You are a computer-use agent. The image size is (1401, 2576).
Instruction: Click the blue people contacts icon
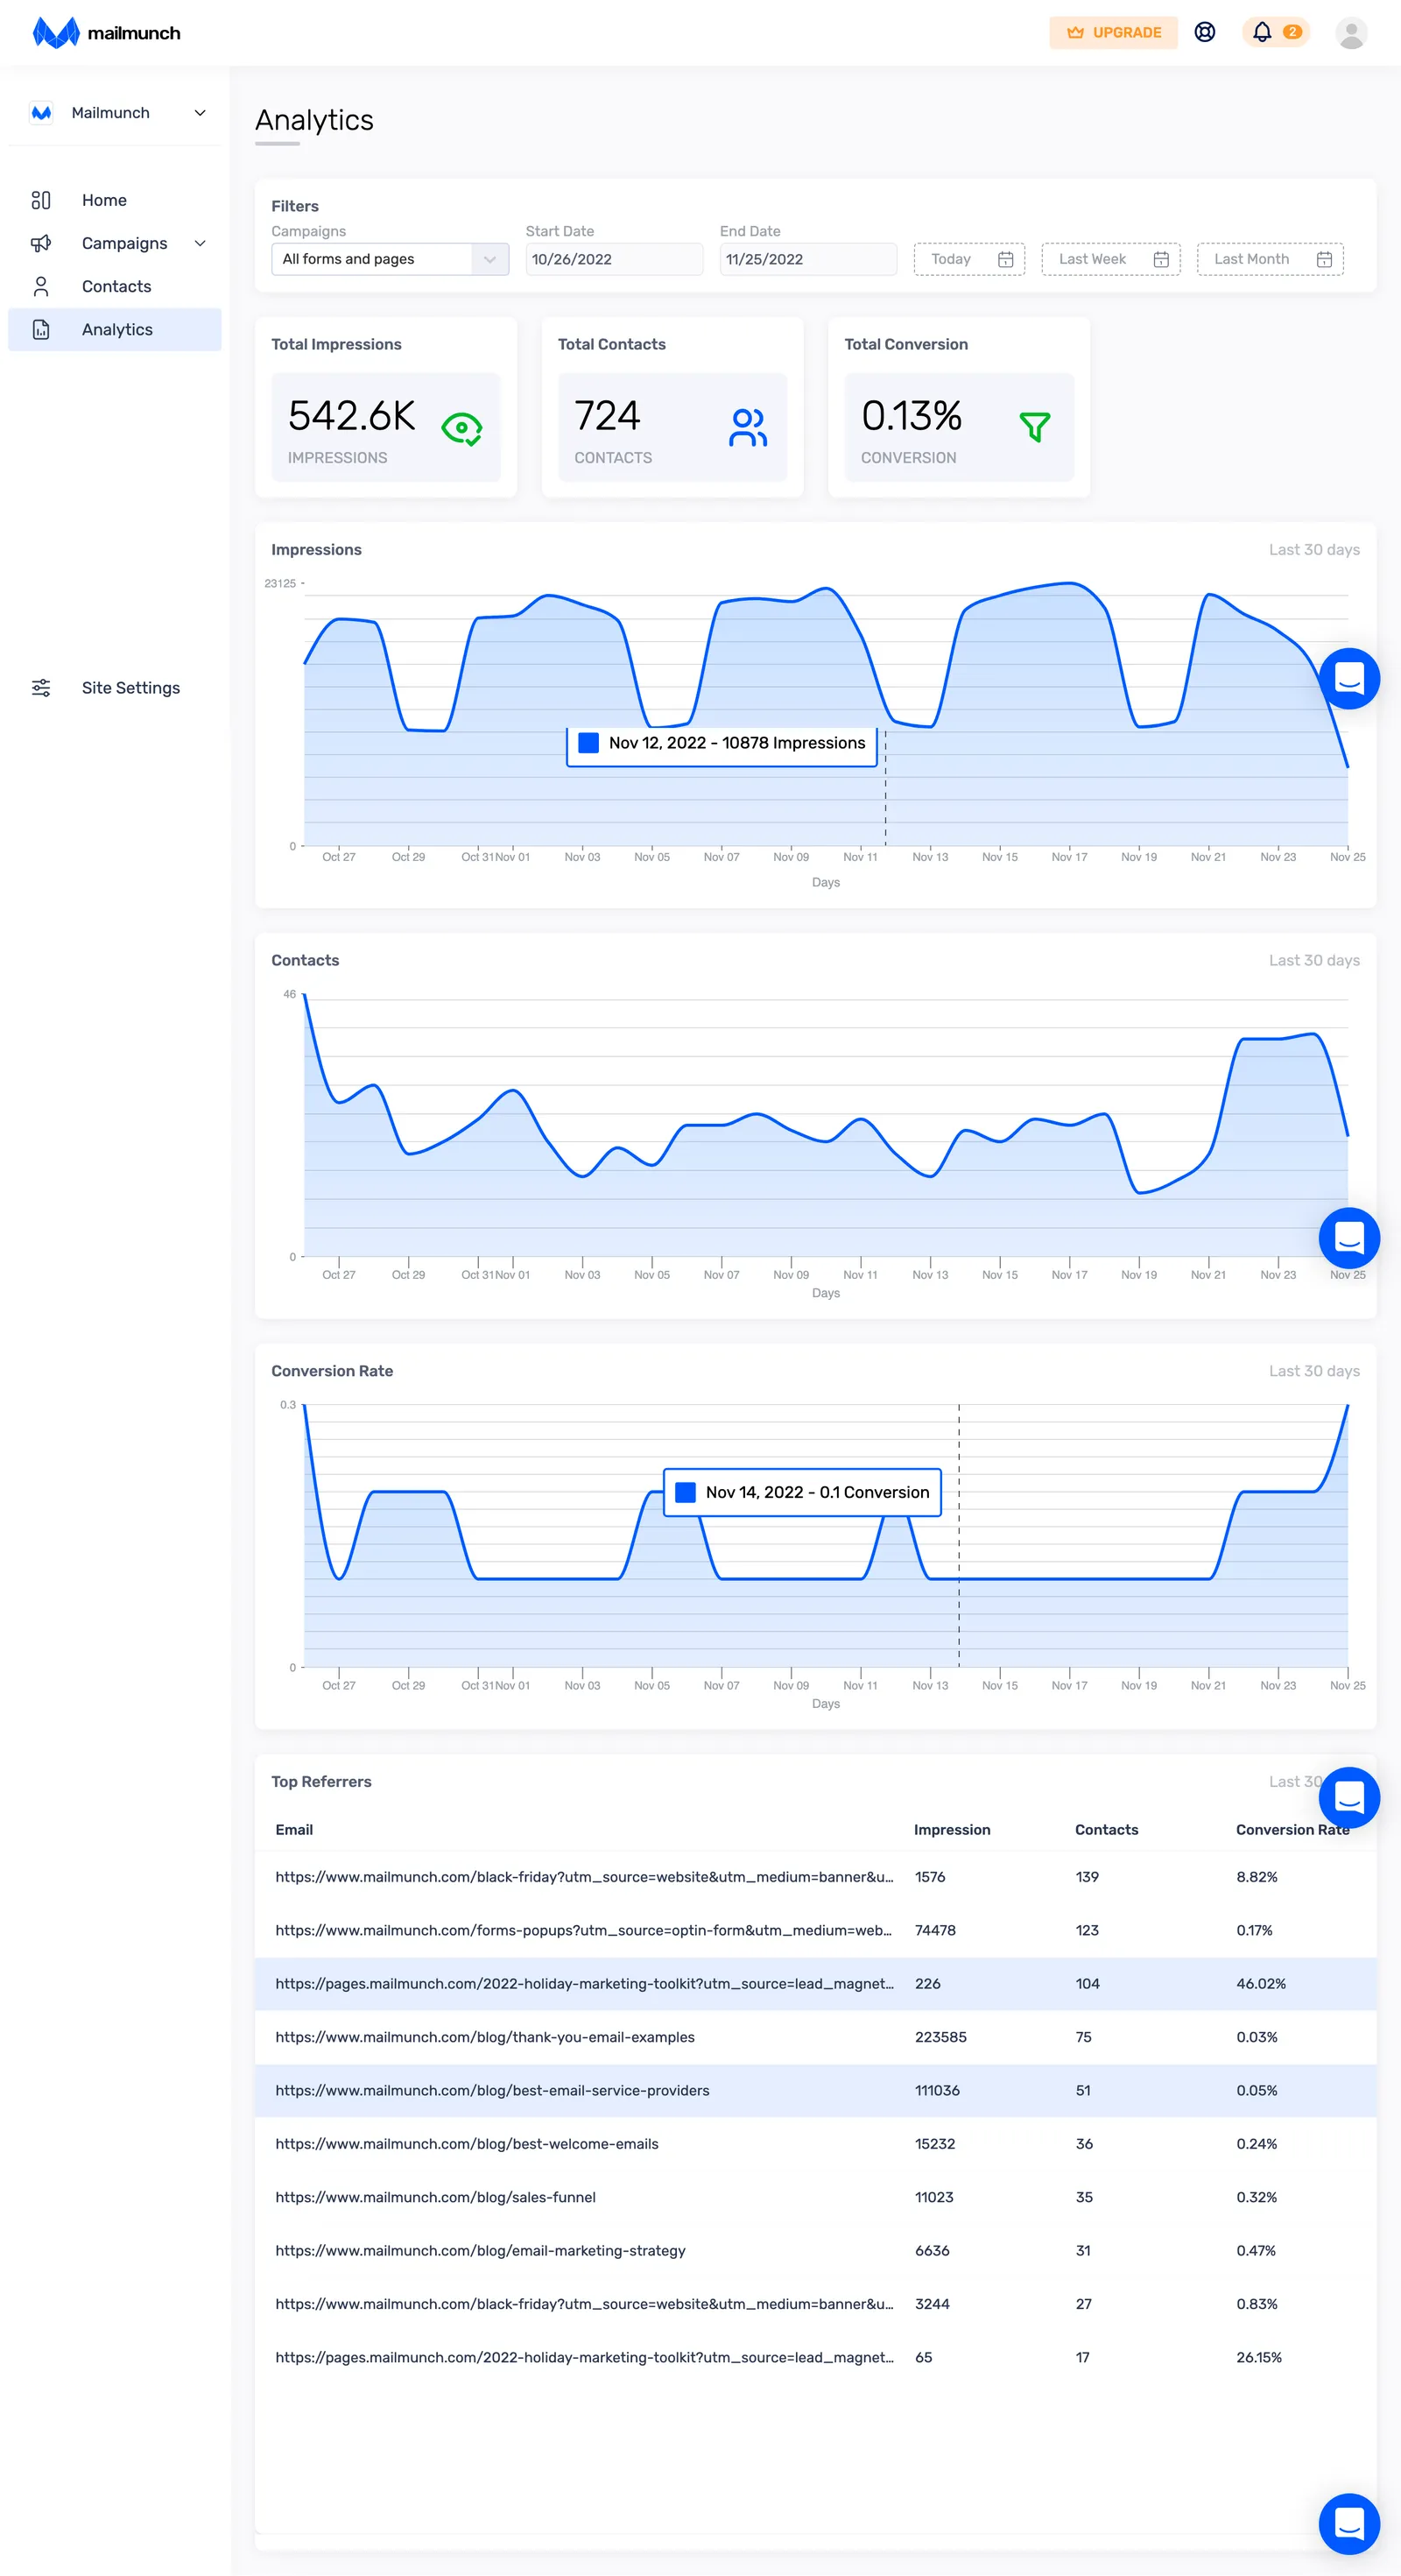coord(748,428)
